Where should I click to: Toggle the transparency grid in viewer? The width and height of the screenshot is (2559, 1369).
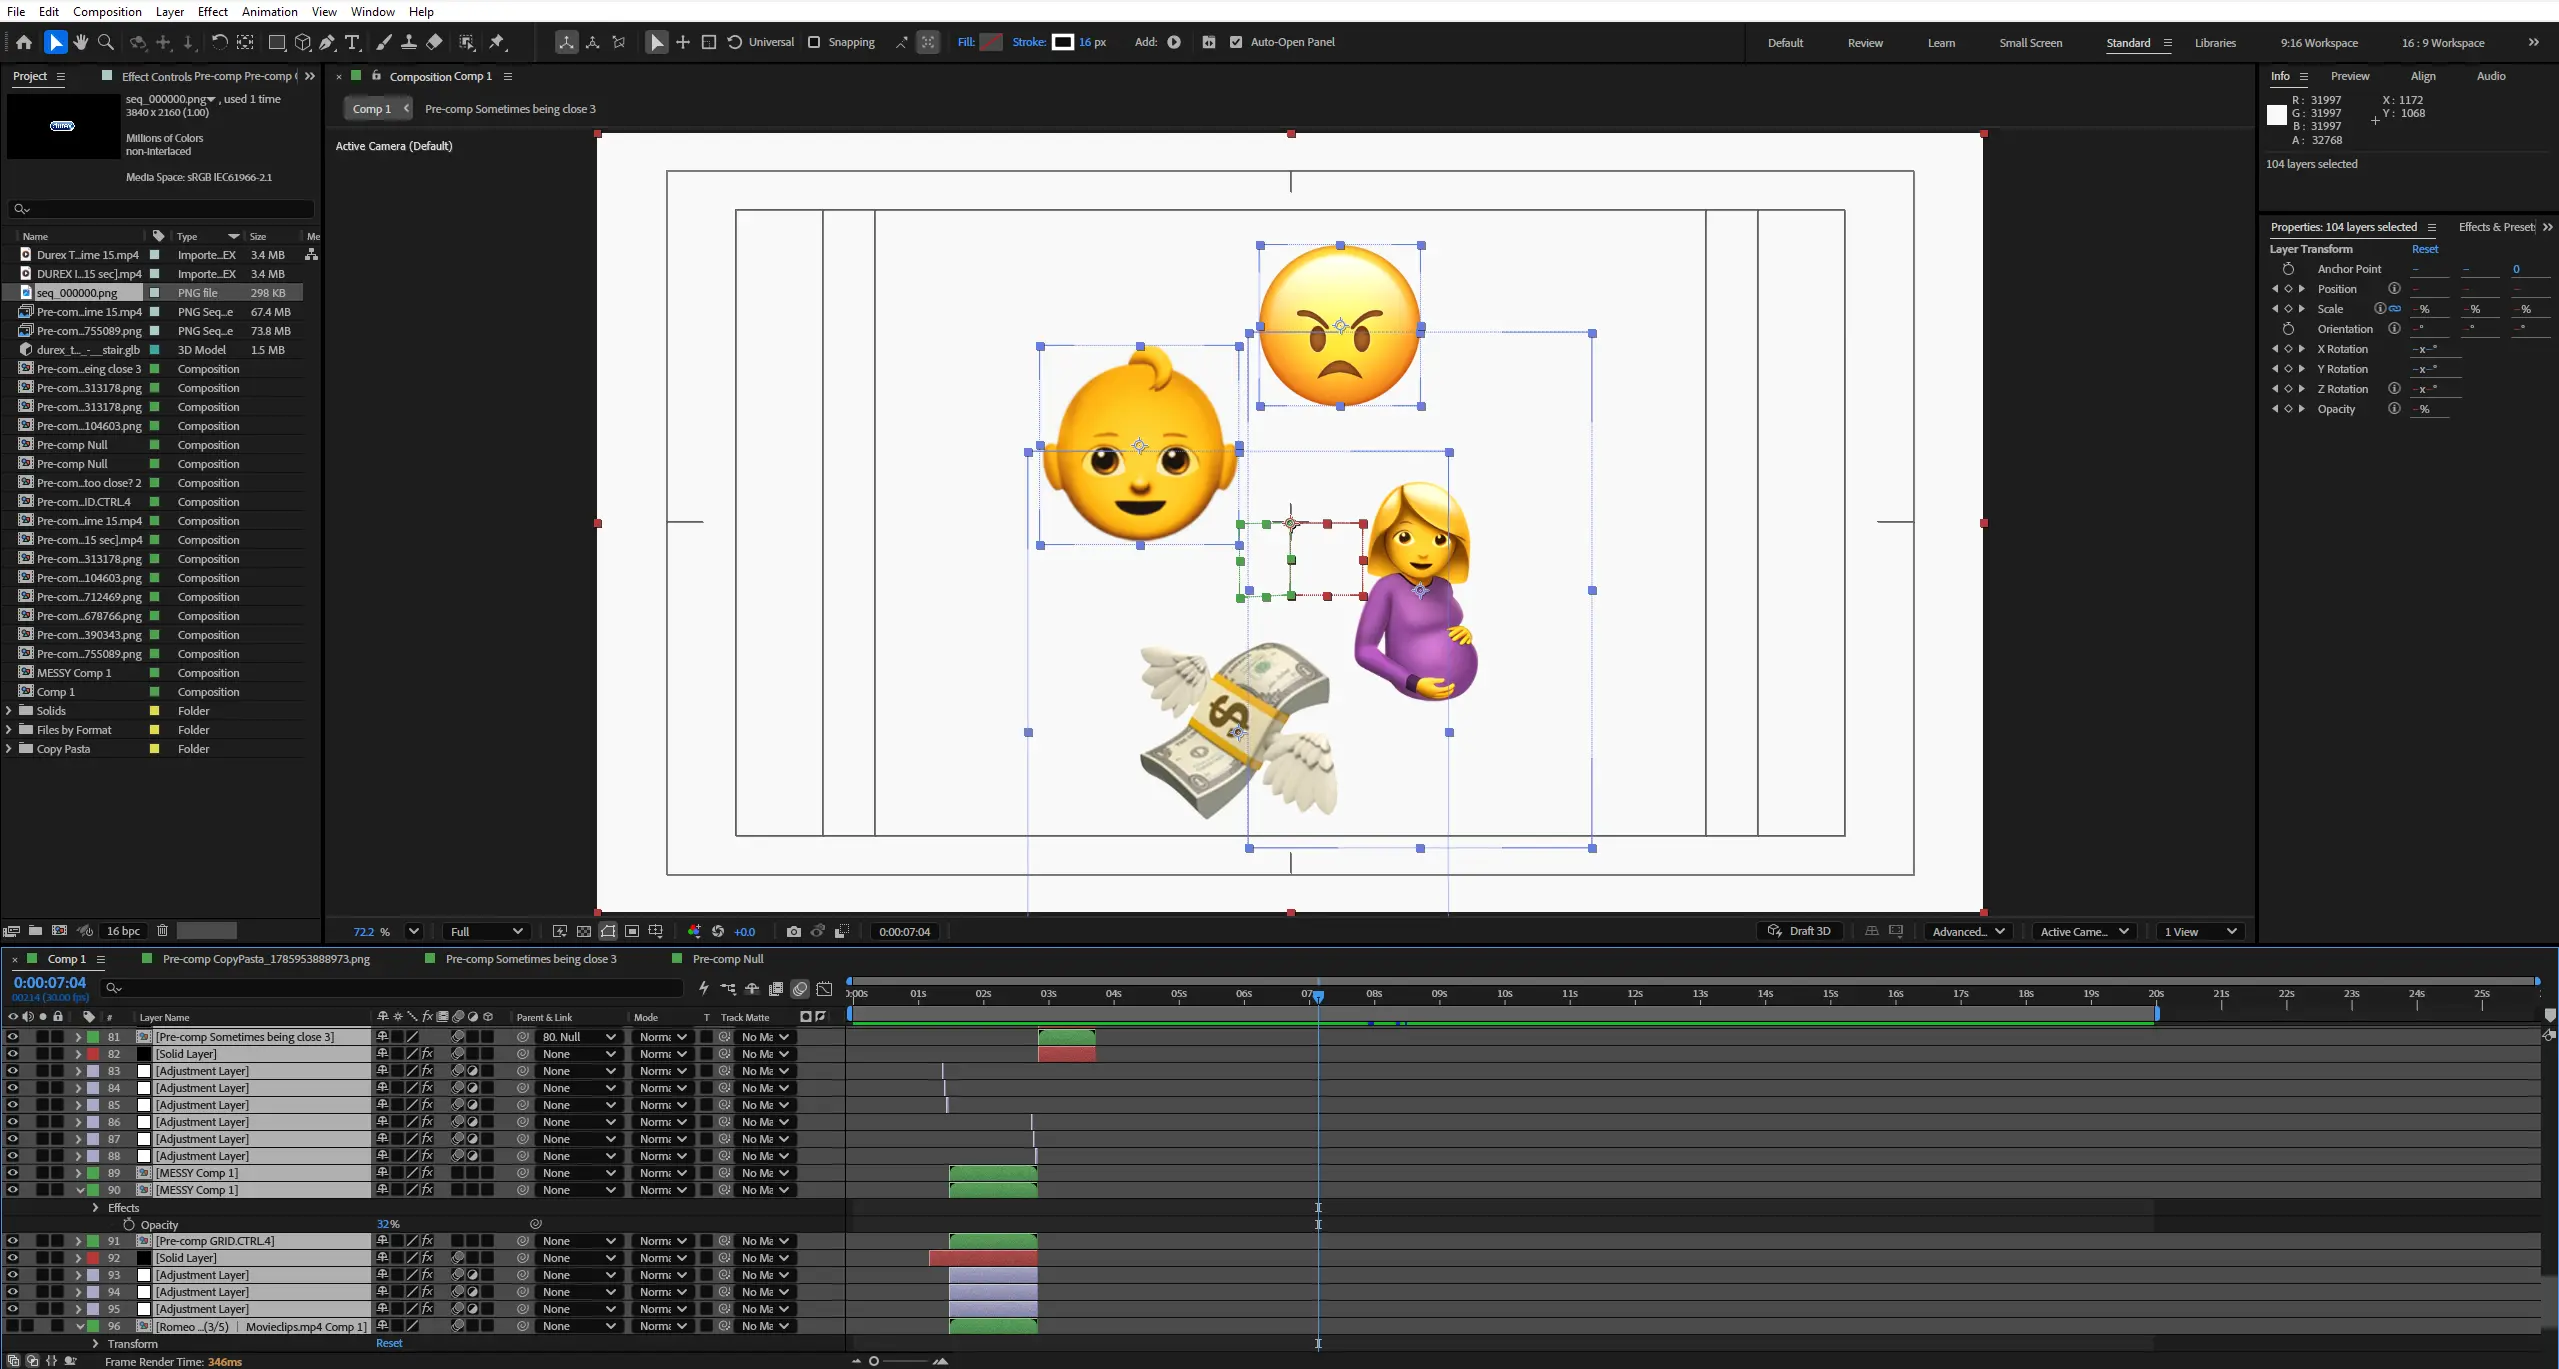pyautogui.click(x=584, y=931)
